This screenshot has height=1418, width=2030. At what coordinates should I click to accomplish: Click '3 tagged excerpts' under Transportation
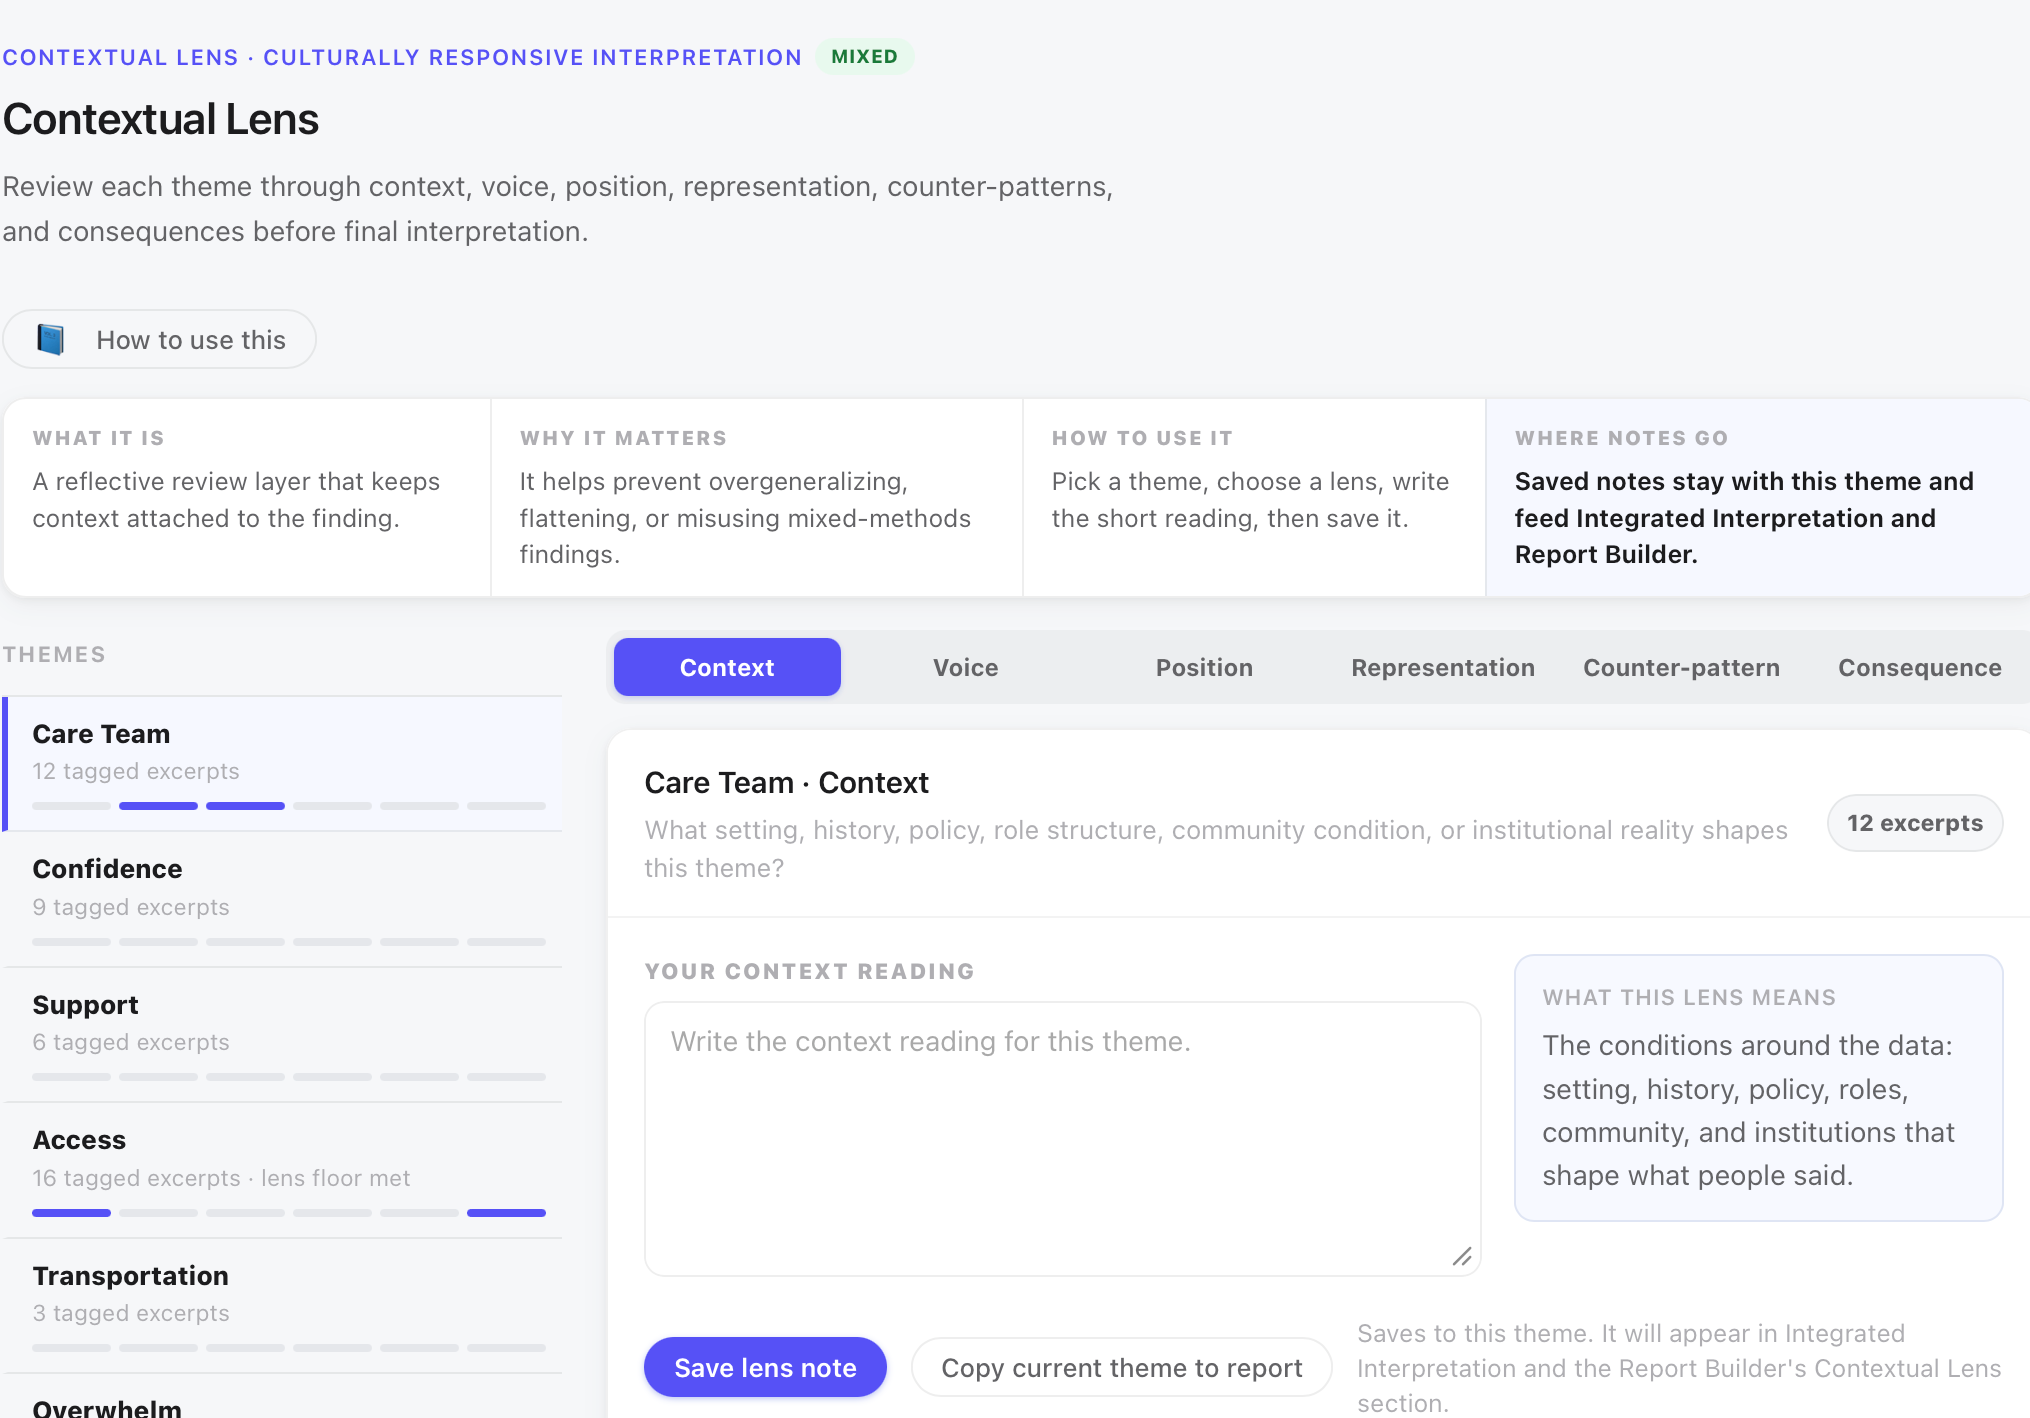[x=131, y=1313]
